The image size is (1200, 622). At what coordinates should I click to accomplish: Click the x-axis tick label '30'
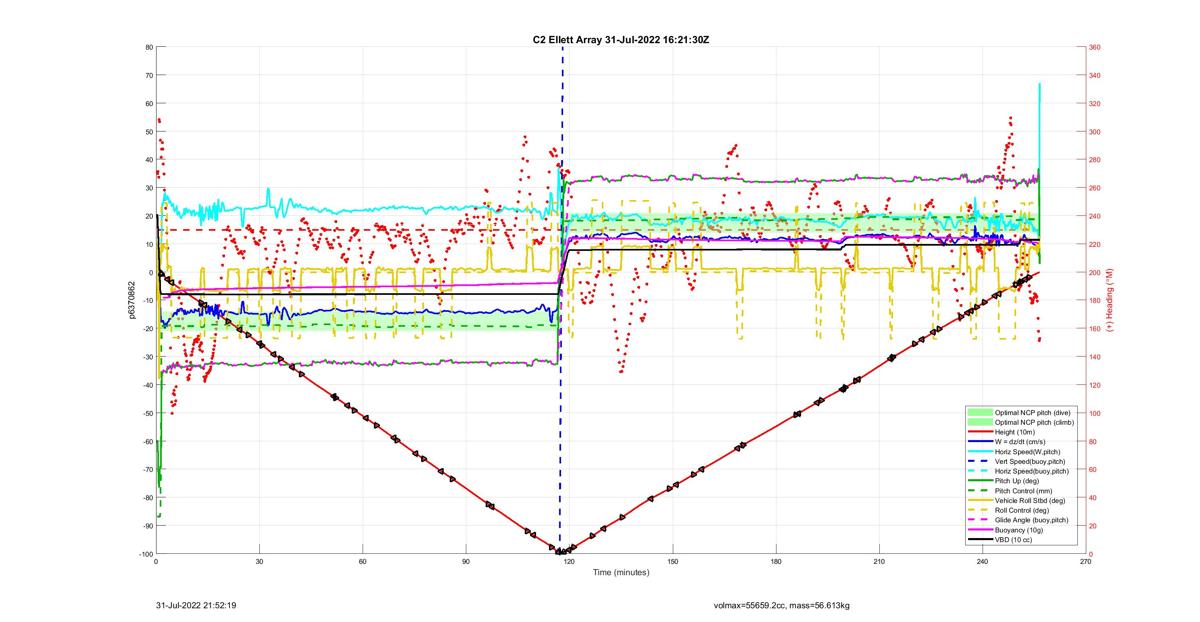click(x=259, y=562)
